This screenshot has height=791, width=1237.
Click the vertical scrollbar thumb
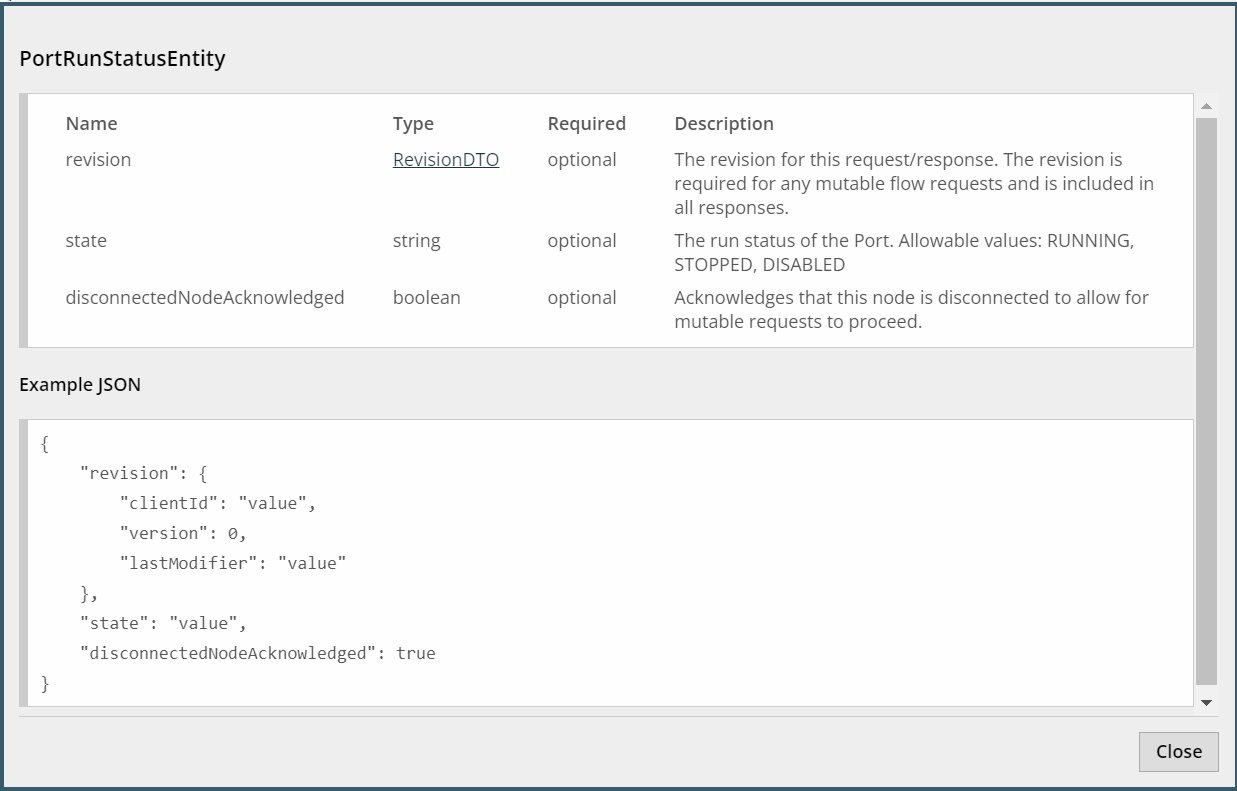(x=1206, y=400)
